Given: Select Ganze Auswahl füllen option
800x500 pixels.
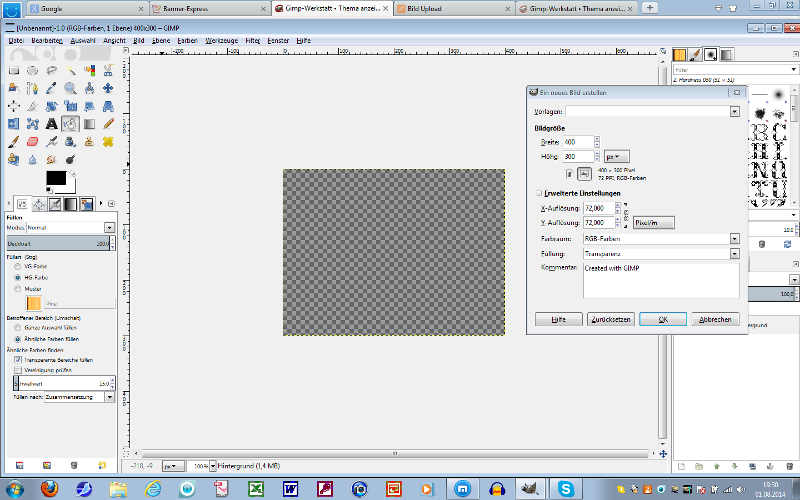Looking at the screenshot, I should pyautogui.click(x=18, y=328).
